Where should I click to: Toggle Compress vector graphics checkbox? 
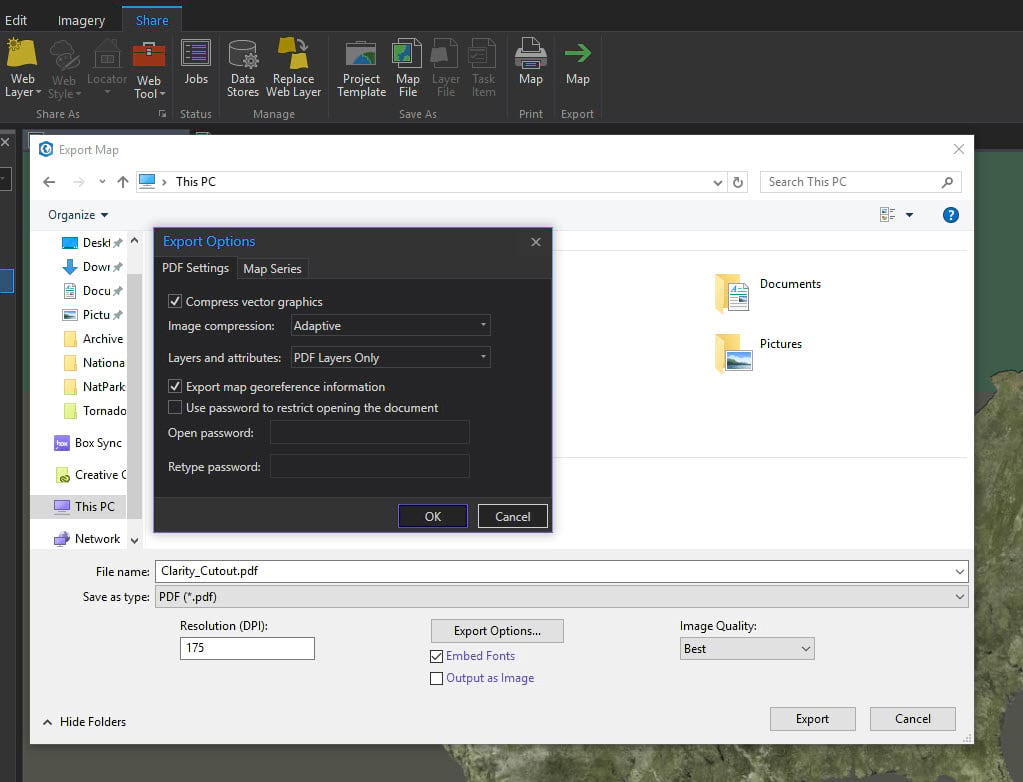pyautogui.click(x=175, y=301)
